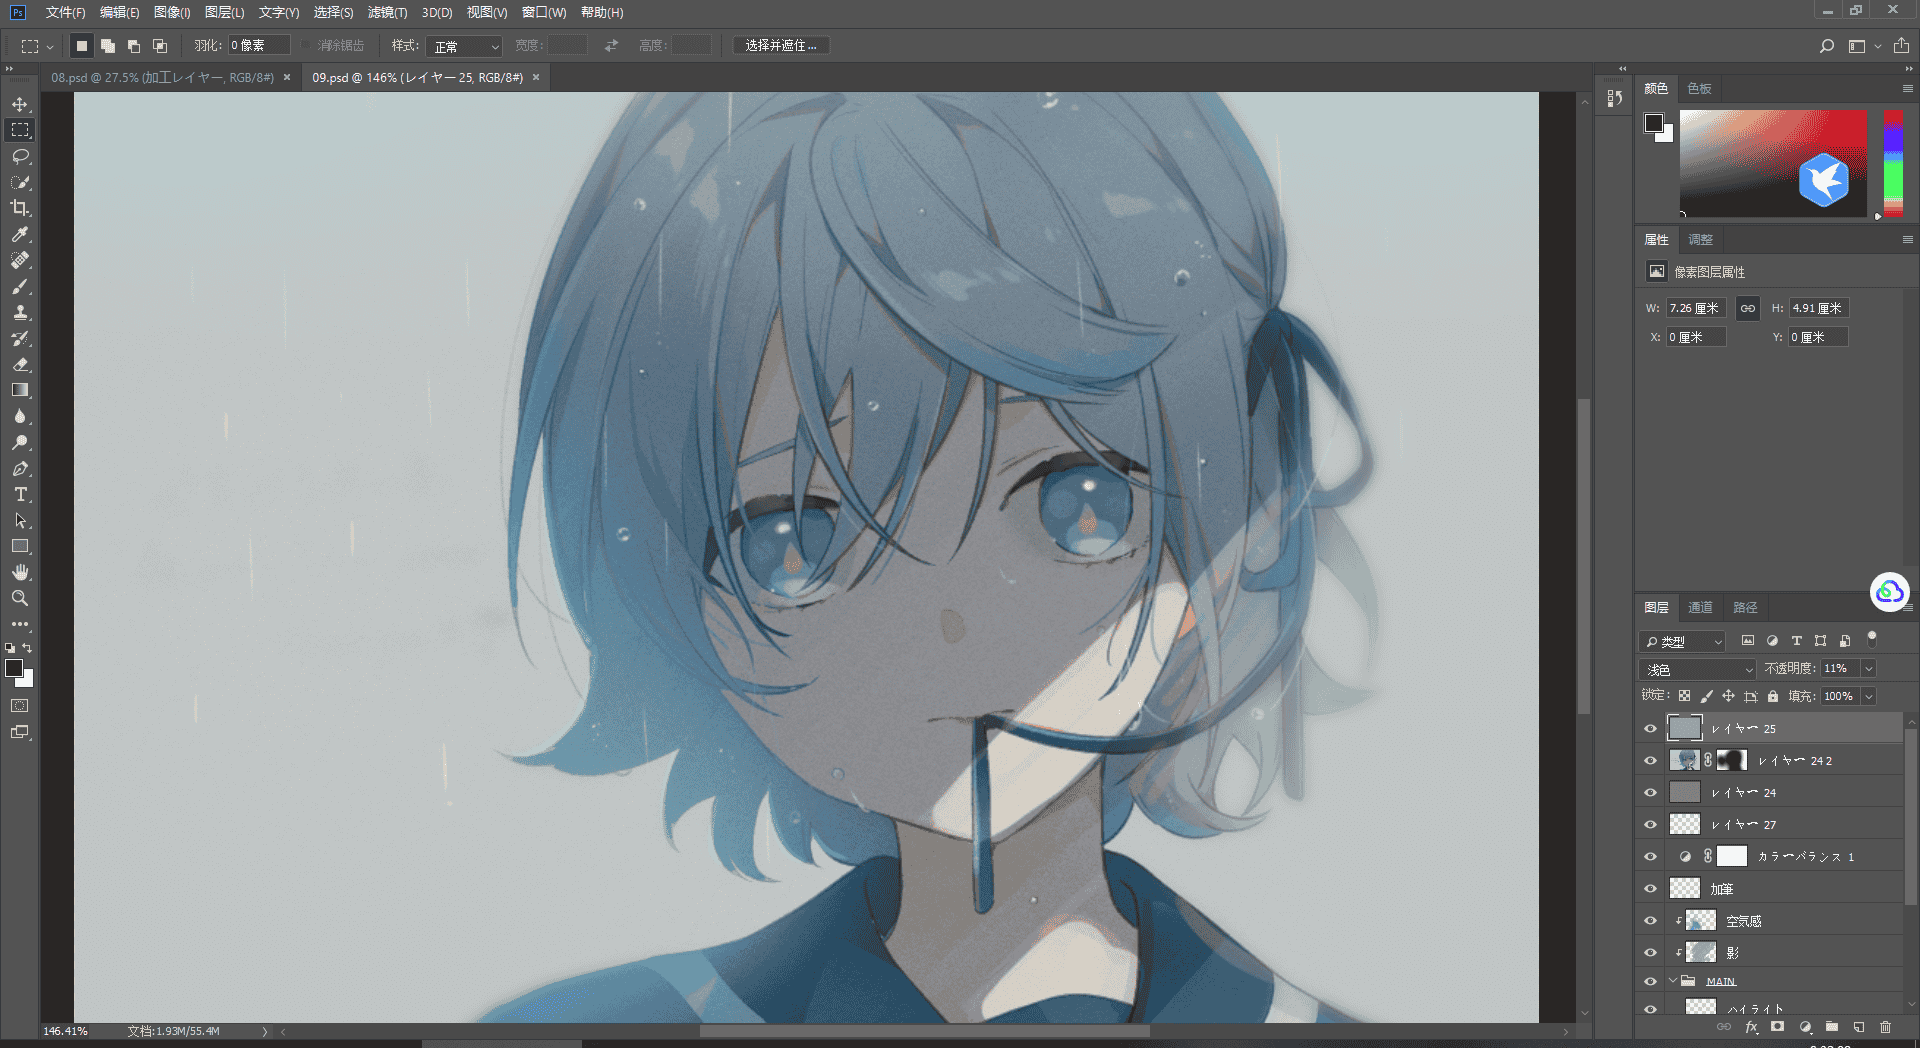Screen dimensions: 1920x1048
Task: Toggle visibility of 空気感 layer
Action: [1650, 921]
